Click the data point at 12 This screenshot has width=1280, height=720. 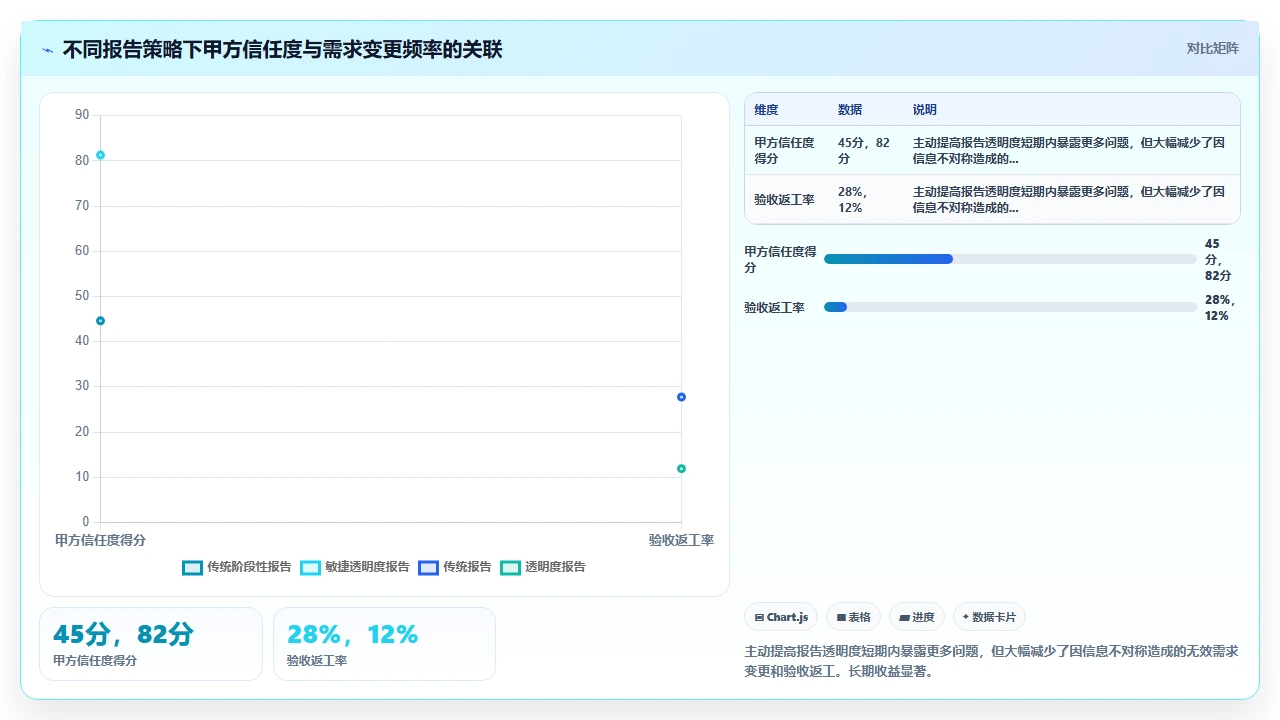[681, 469]
